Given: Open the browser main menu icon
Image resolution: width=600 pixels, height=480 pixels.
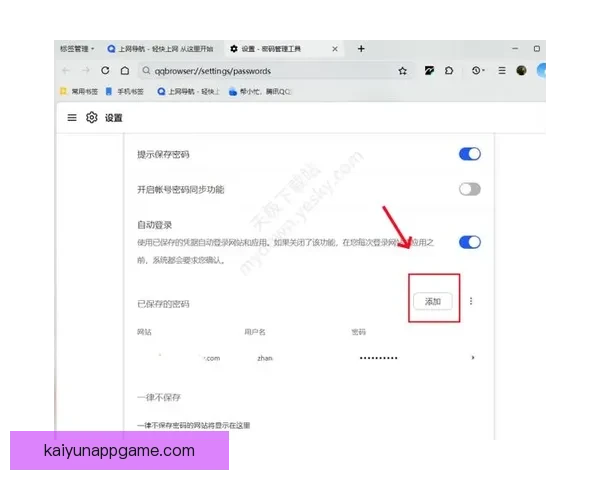Looking at the screenshot, I should click(502, 71).
